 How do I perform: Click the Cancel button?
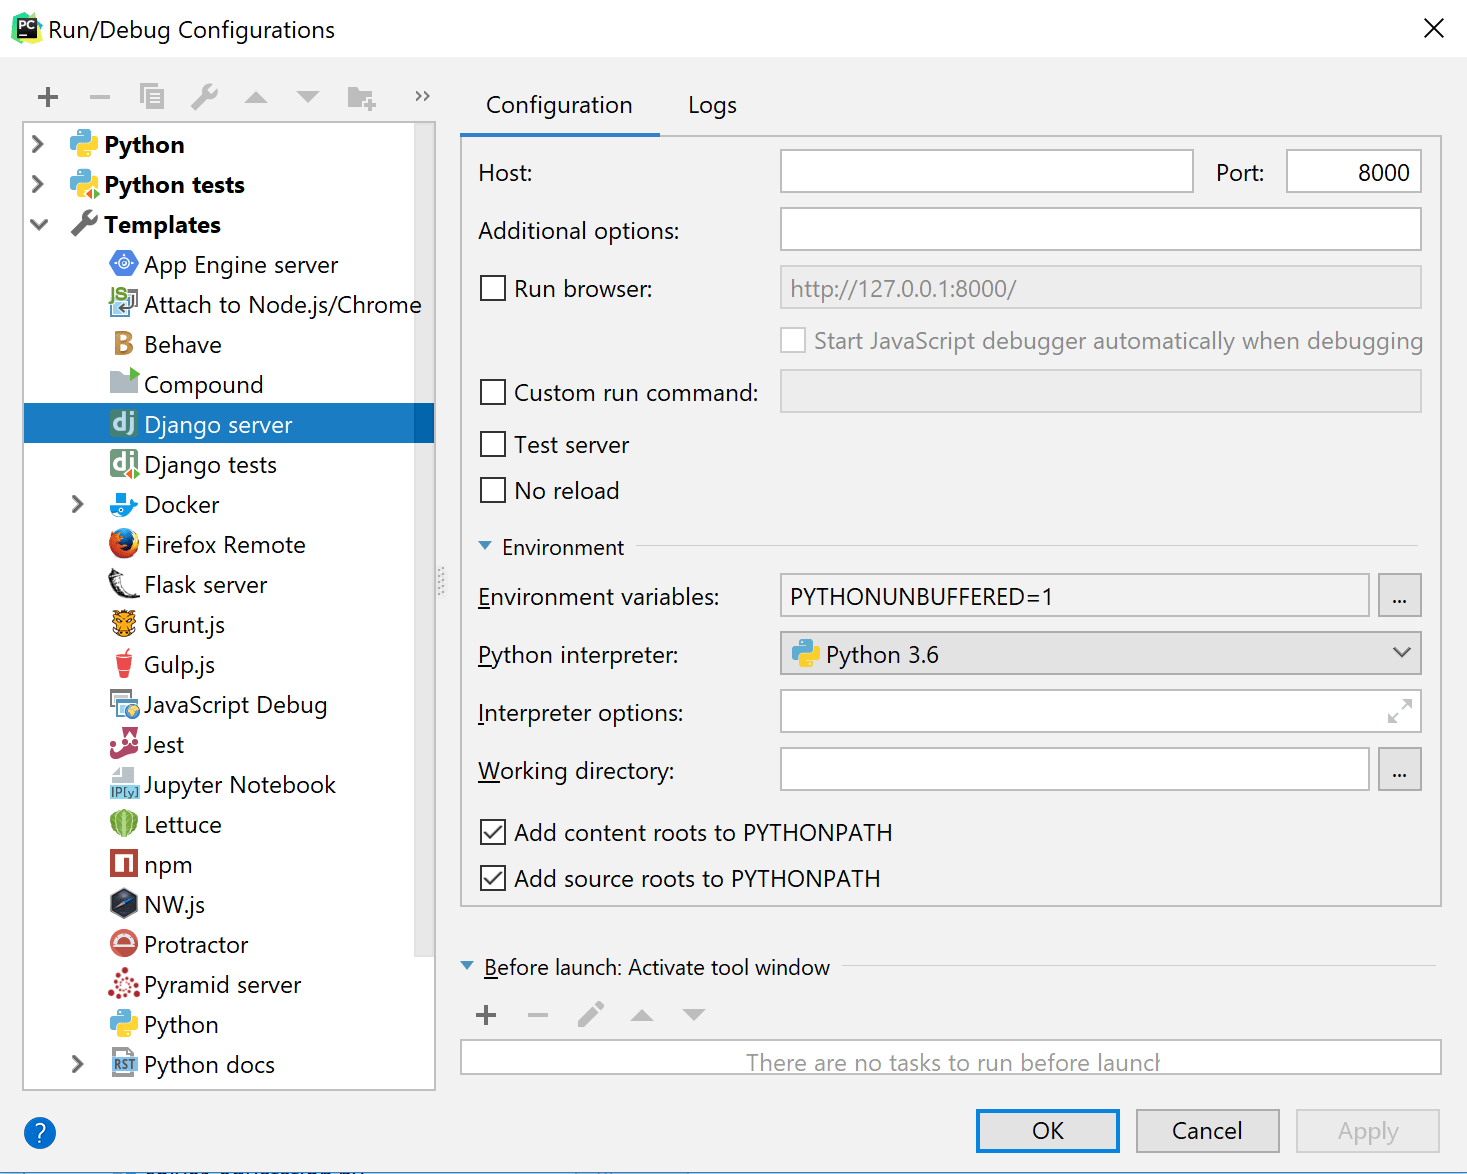tap(1207, 1131)
